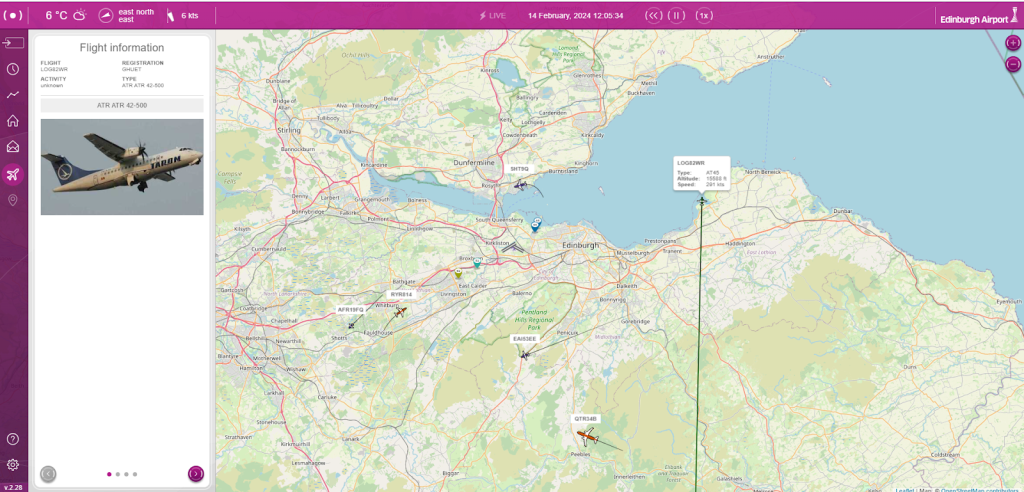Viewport: 1024px width, 492px height.
Task: Select the QTR34B aircraft on the map
Action: coord(586,435)
